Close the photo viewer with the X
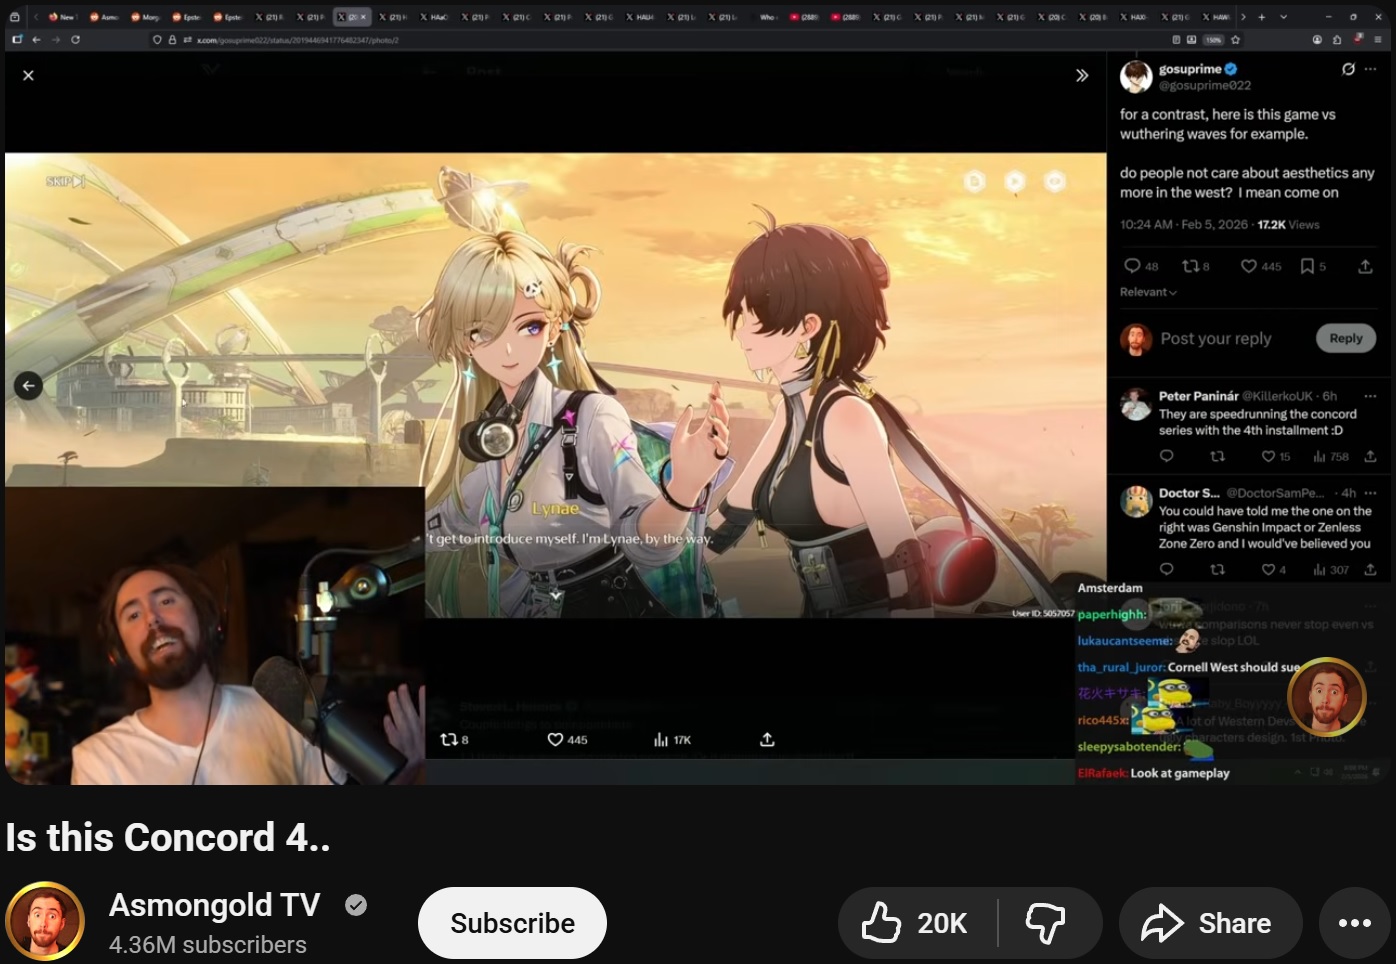 click(28, 75)
